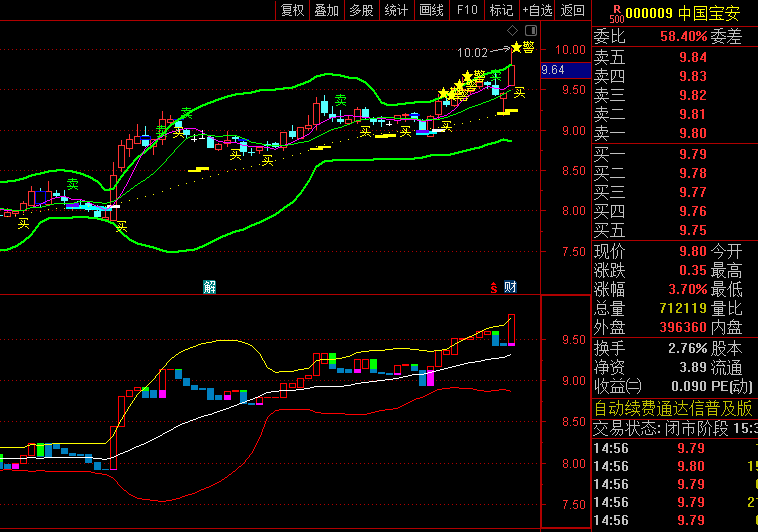Open the 叠加 overlay option
758x532 pixels.
click(x=326, y=10)
